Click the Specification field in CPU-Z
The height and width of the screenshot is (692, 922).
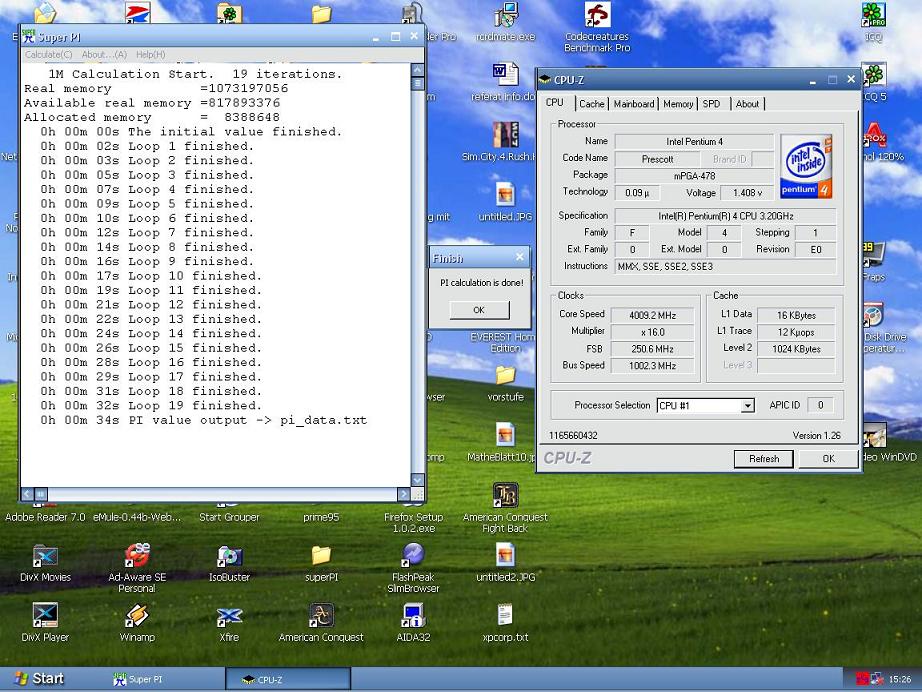click(x=726, y=216)
